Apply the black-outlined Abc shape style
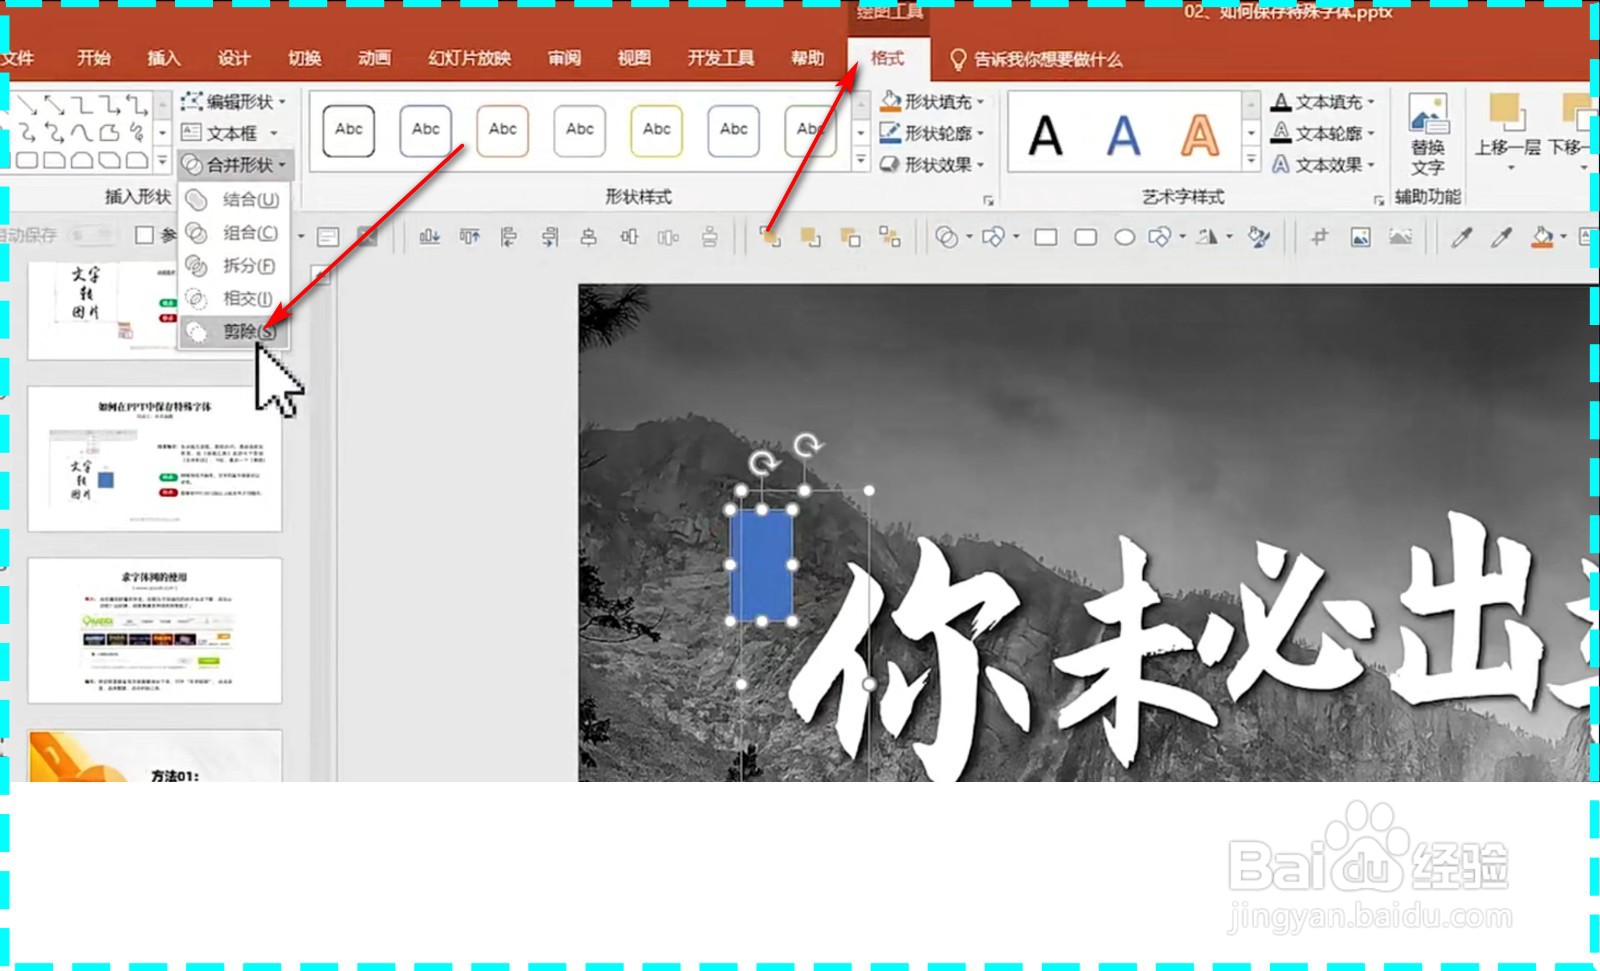The height and width of the screenshot is (971, 1600). coord(349,131)
